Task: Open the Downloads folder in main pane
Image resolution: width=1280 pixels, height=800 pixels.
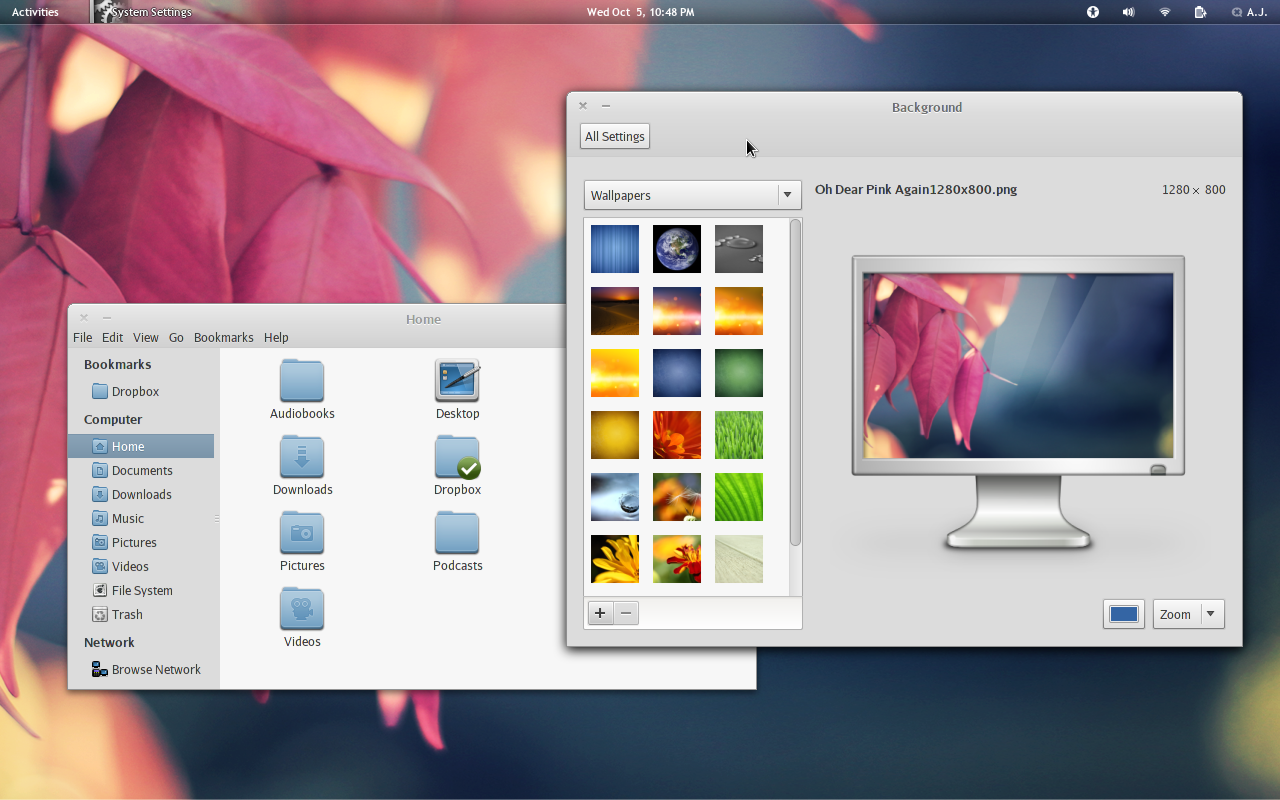Action: click(302, 457)
